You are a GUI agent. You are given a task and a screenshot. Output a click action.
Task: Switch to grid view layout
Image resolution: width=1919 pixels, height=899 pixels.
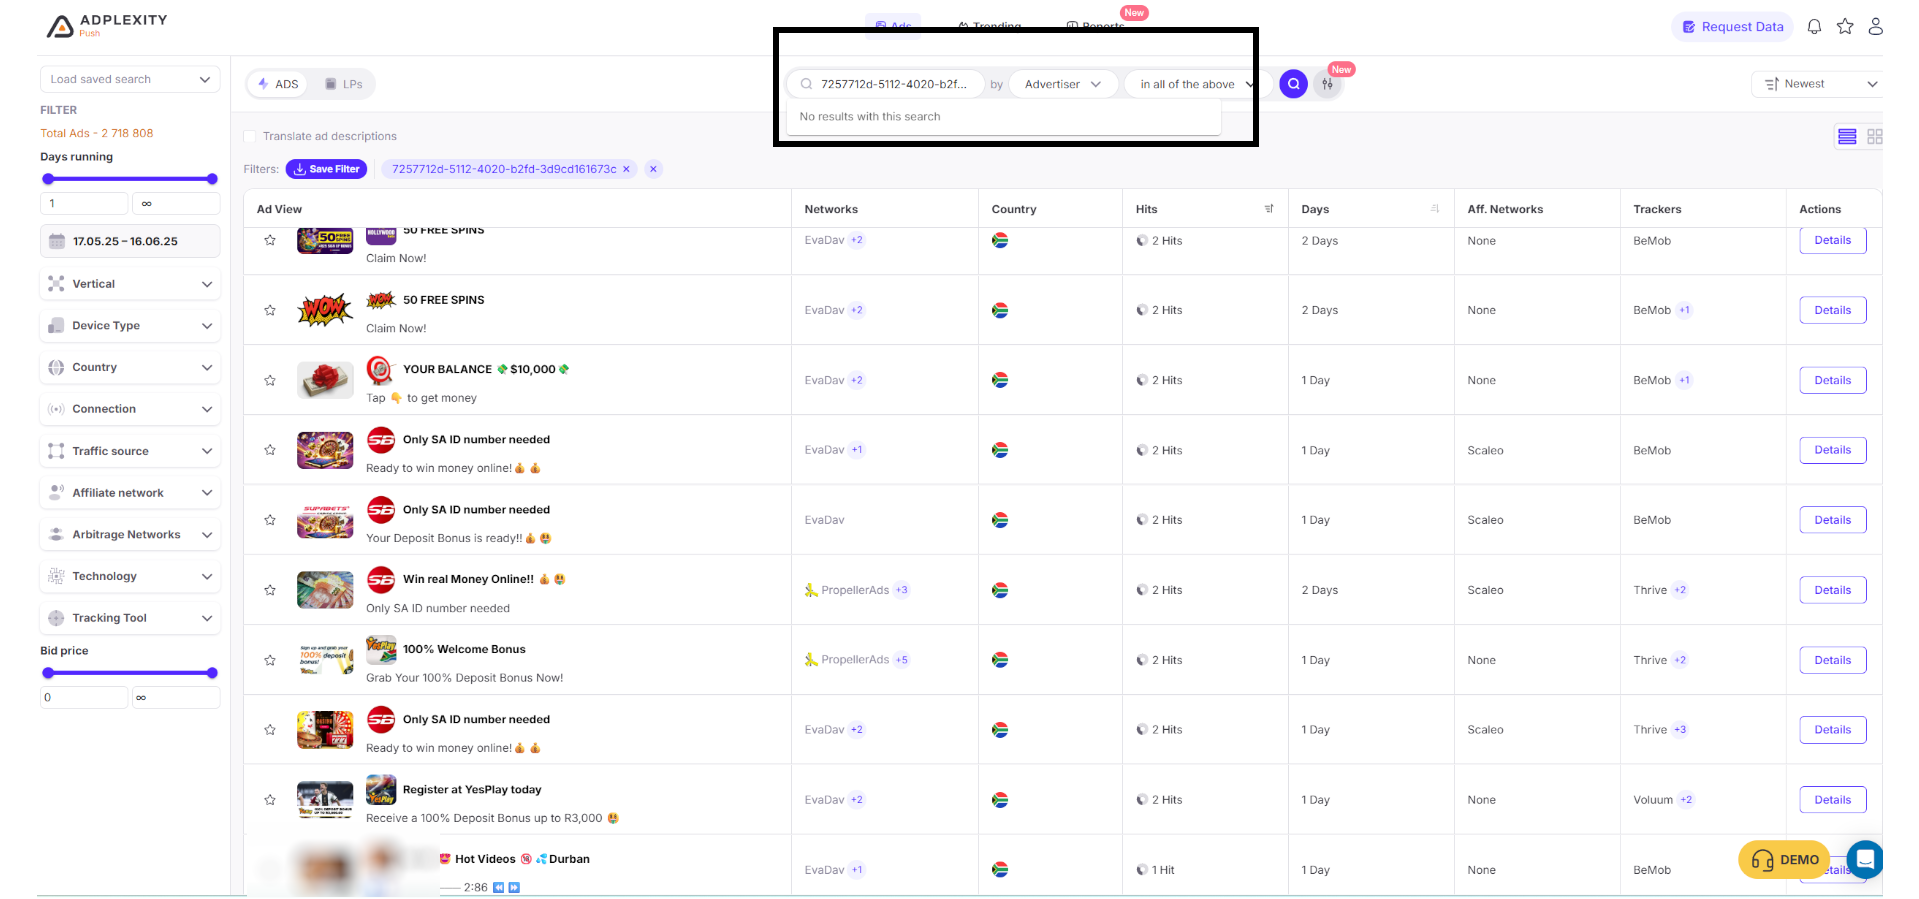coord(1874,136)
